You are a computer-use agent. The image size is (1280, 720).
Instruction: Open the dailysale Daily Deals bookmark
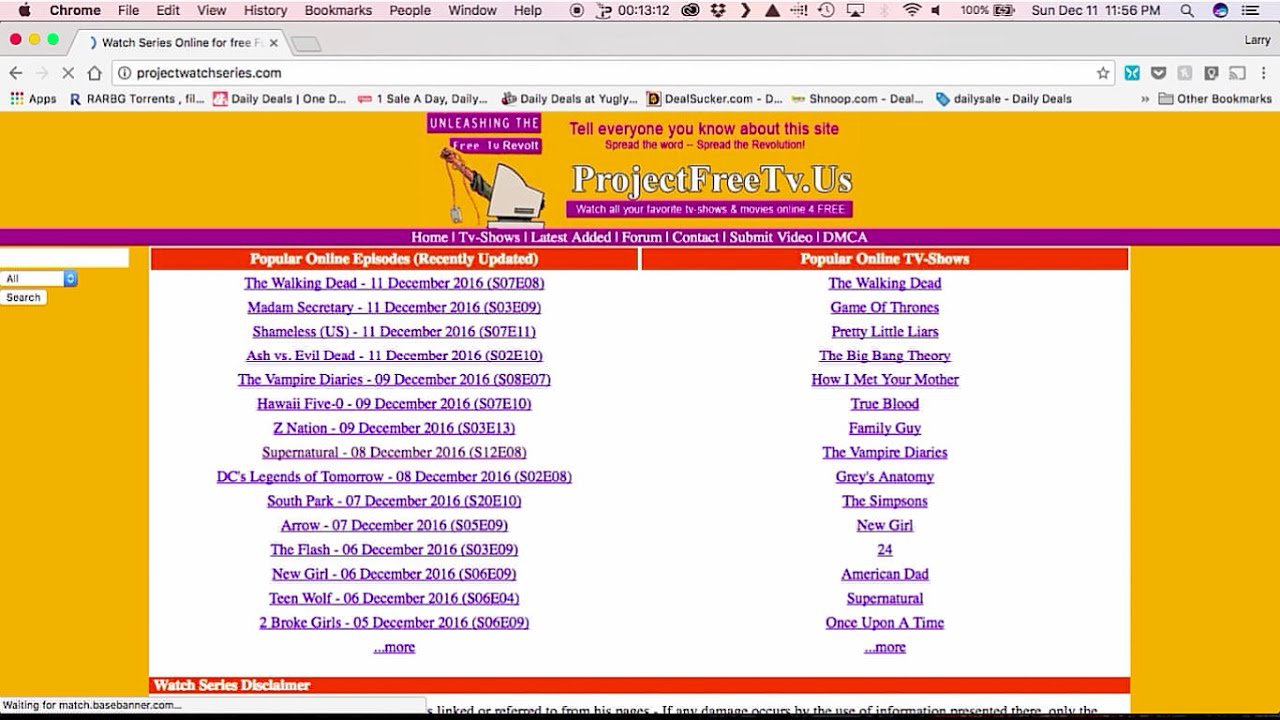click(x=1004, y=99)
